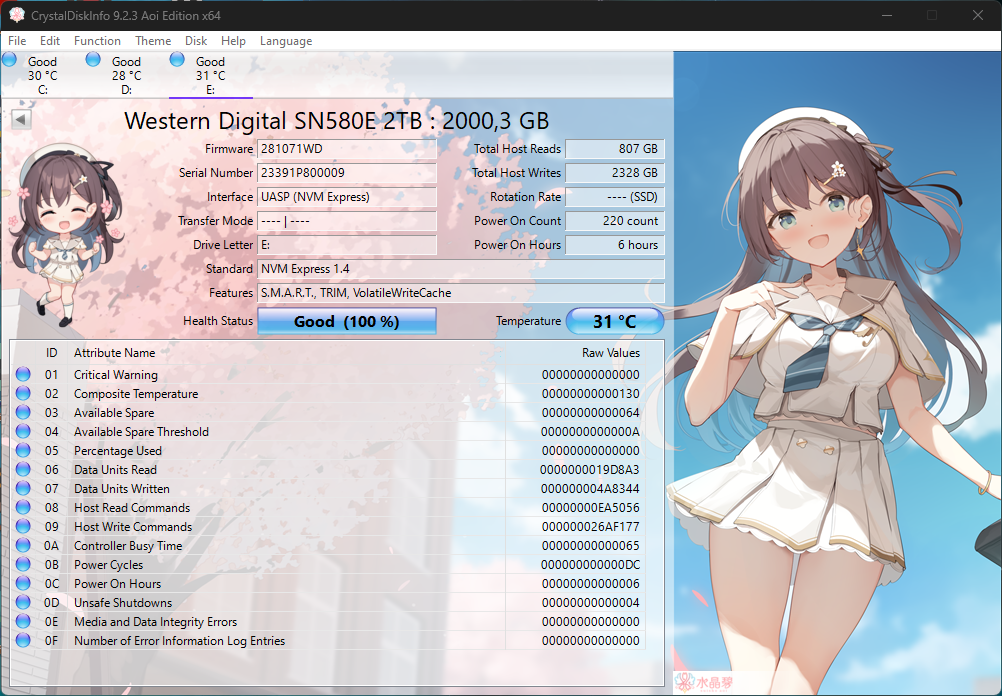Click the status orb for Critical Warning
Image resolution: width=1002 pixels, height=696 pixels.
tap(23, 375)
